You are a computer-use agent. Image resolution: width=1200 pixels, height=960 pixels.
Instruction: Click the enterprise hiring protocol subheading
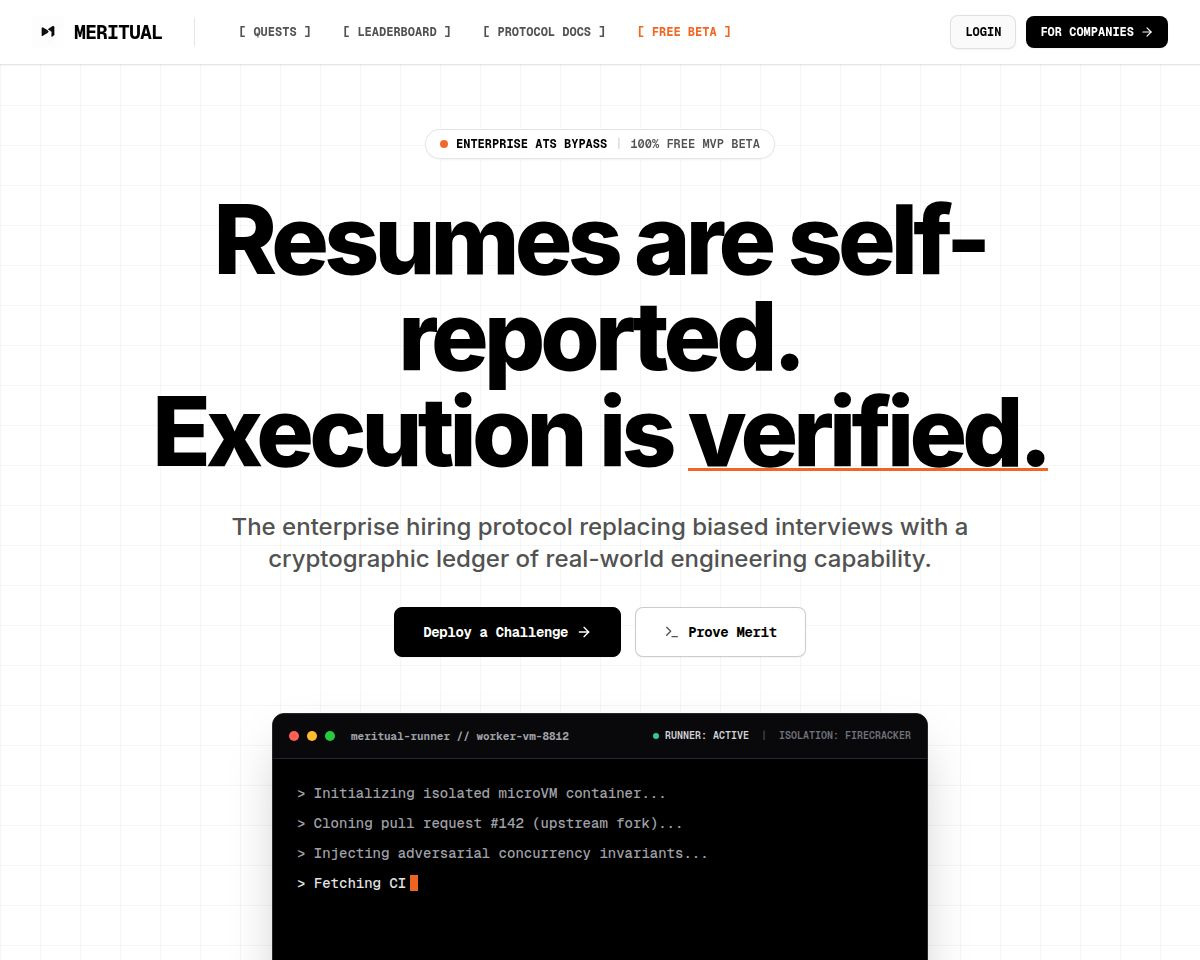tap(600, 542)
